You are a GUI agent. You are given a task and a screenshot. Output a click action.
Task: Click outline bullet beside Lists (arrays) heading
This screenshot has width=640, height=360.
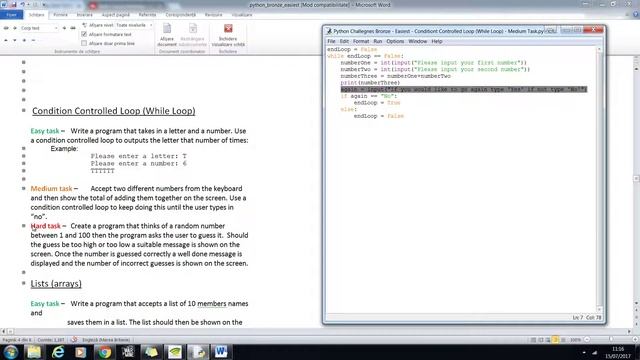pyautogui.click(x=24, y=283)
